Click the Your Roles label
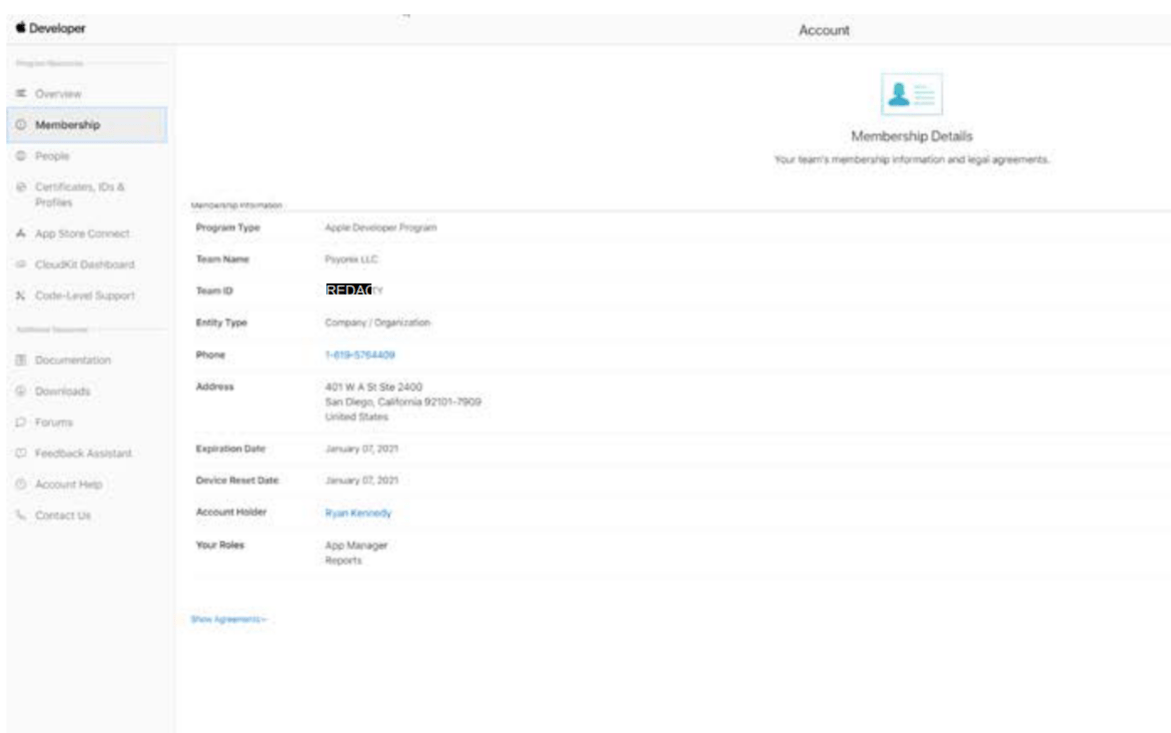This screenshot has height=733, width=1171. click(220, 545)
